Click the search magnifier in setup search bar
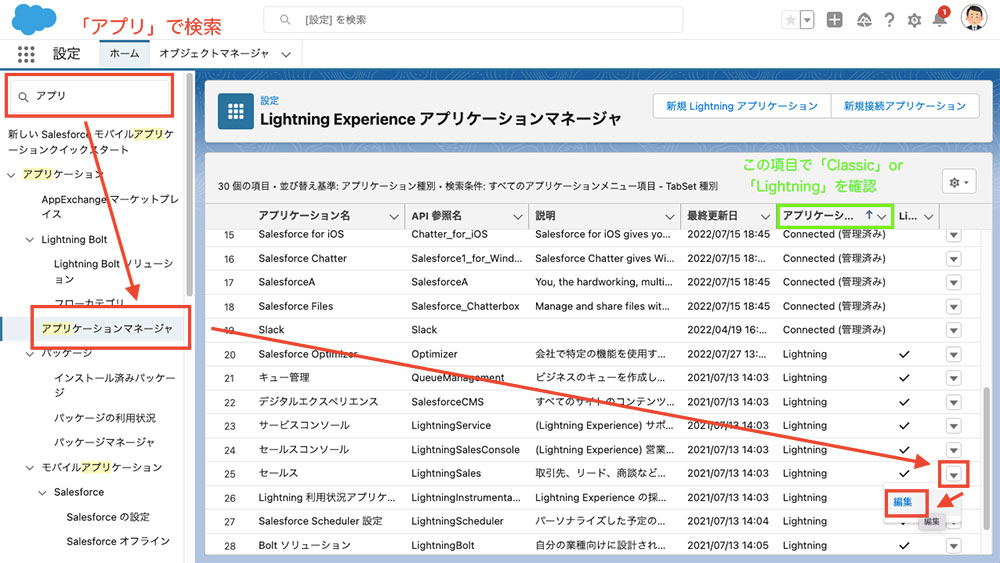Image resolution: width=1000 pixels, height=563 pixels. click(285, 20)
